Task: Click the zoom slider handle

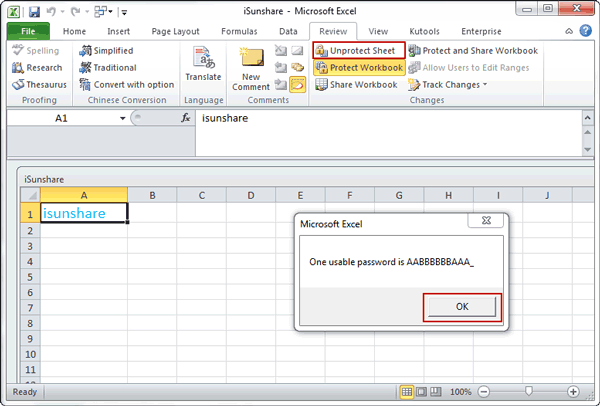Action: (x=529, y=391)
